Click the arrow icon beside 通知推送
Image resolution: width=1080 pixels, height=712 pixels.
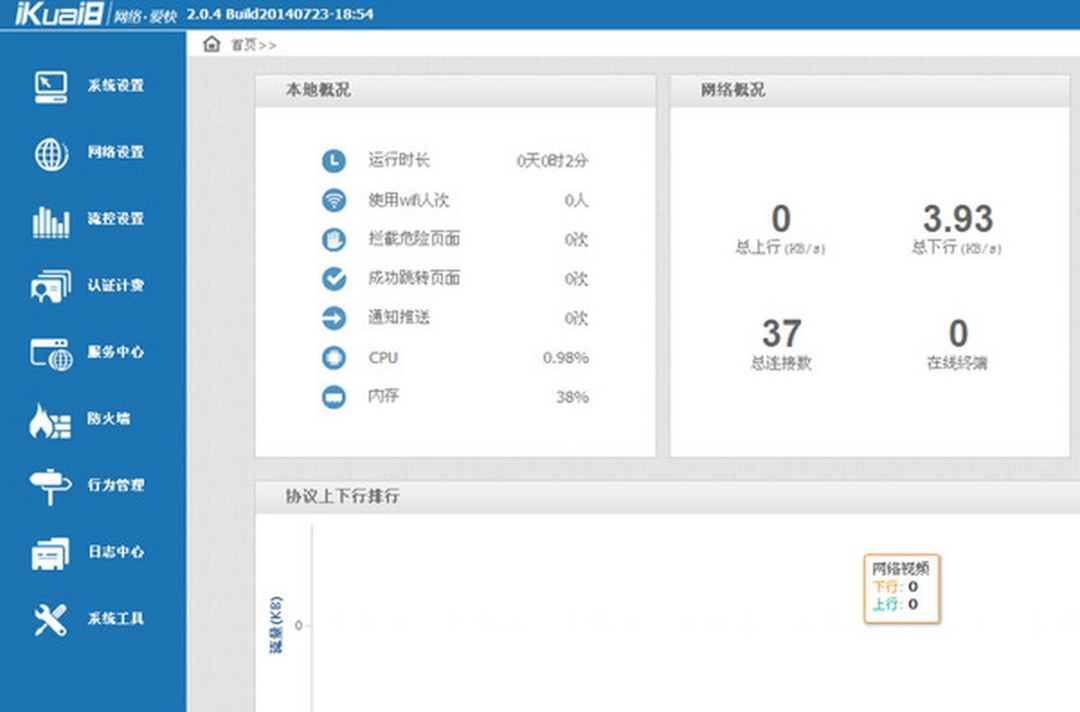(332, 318)
